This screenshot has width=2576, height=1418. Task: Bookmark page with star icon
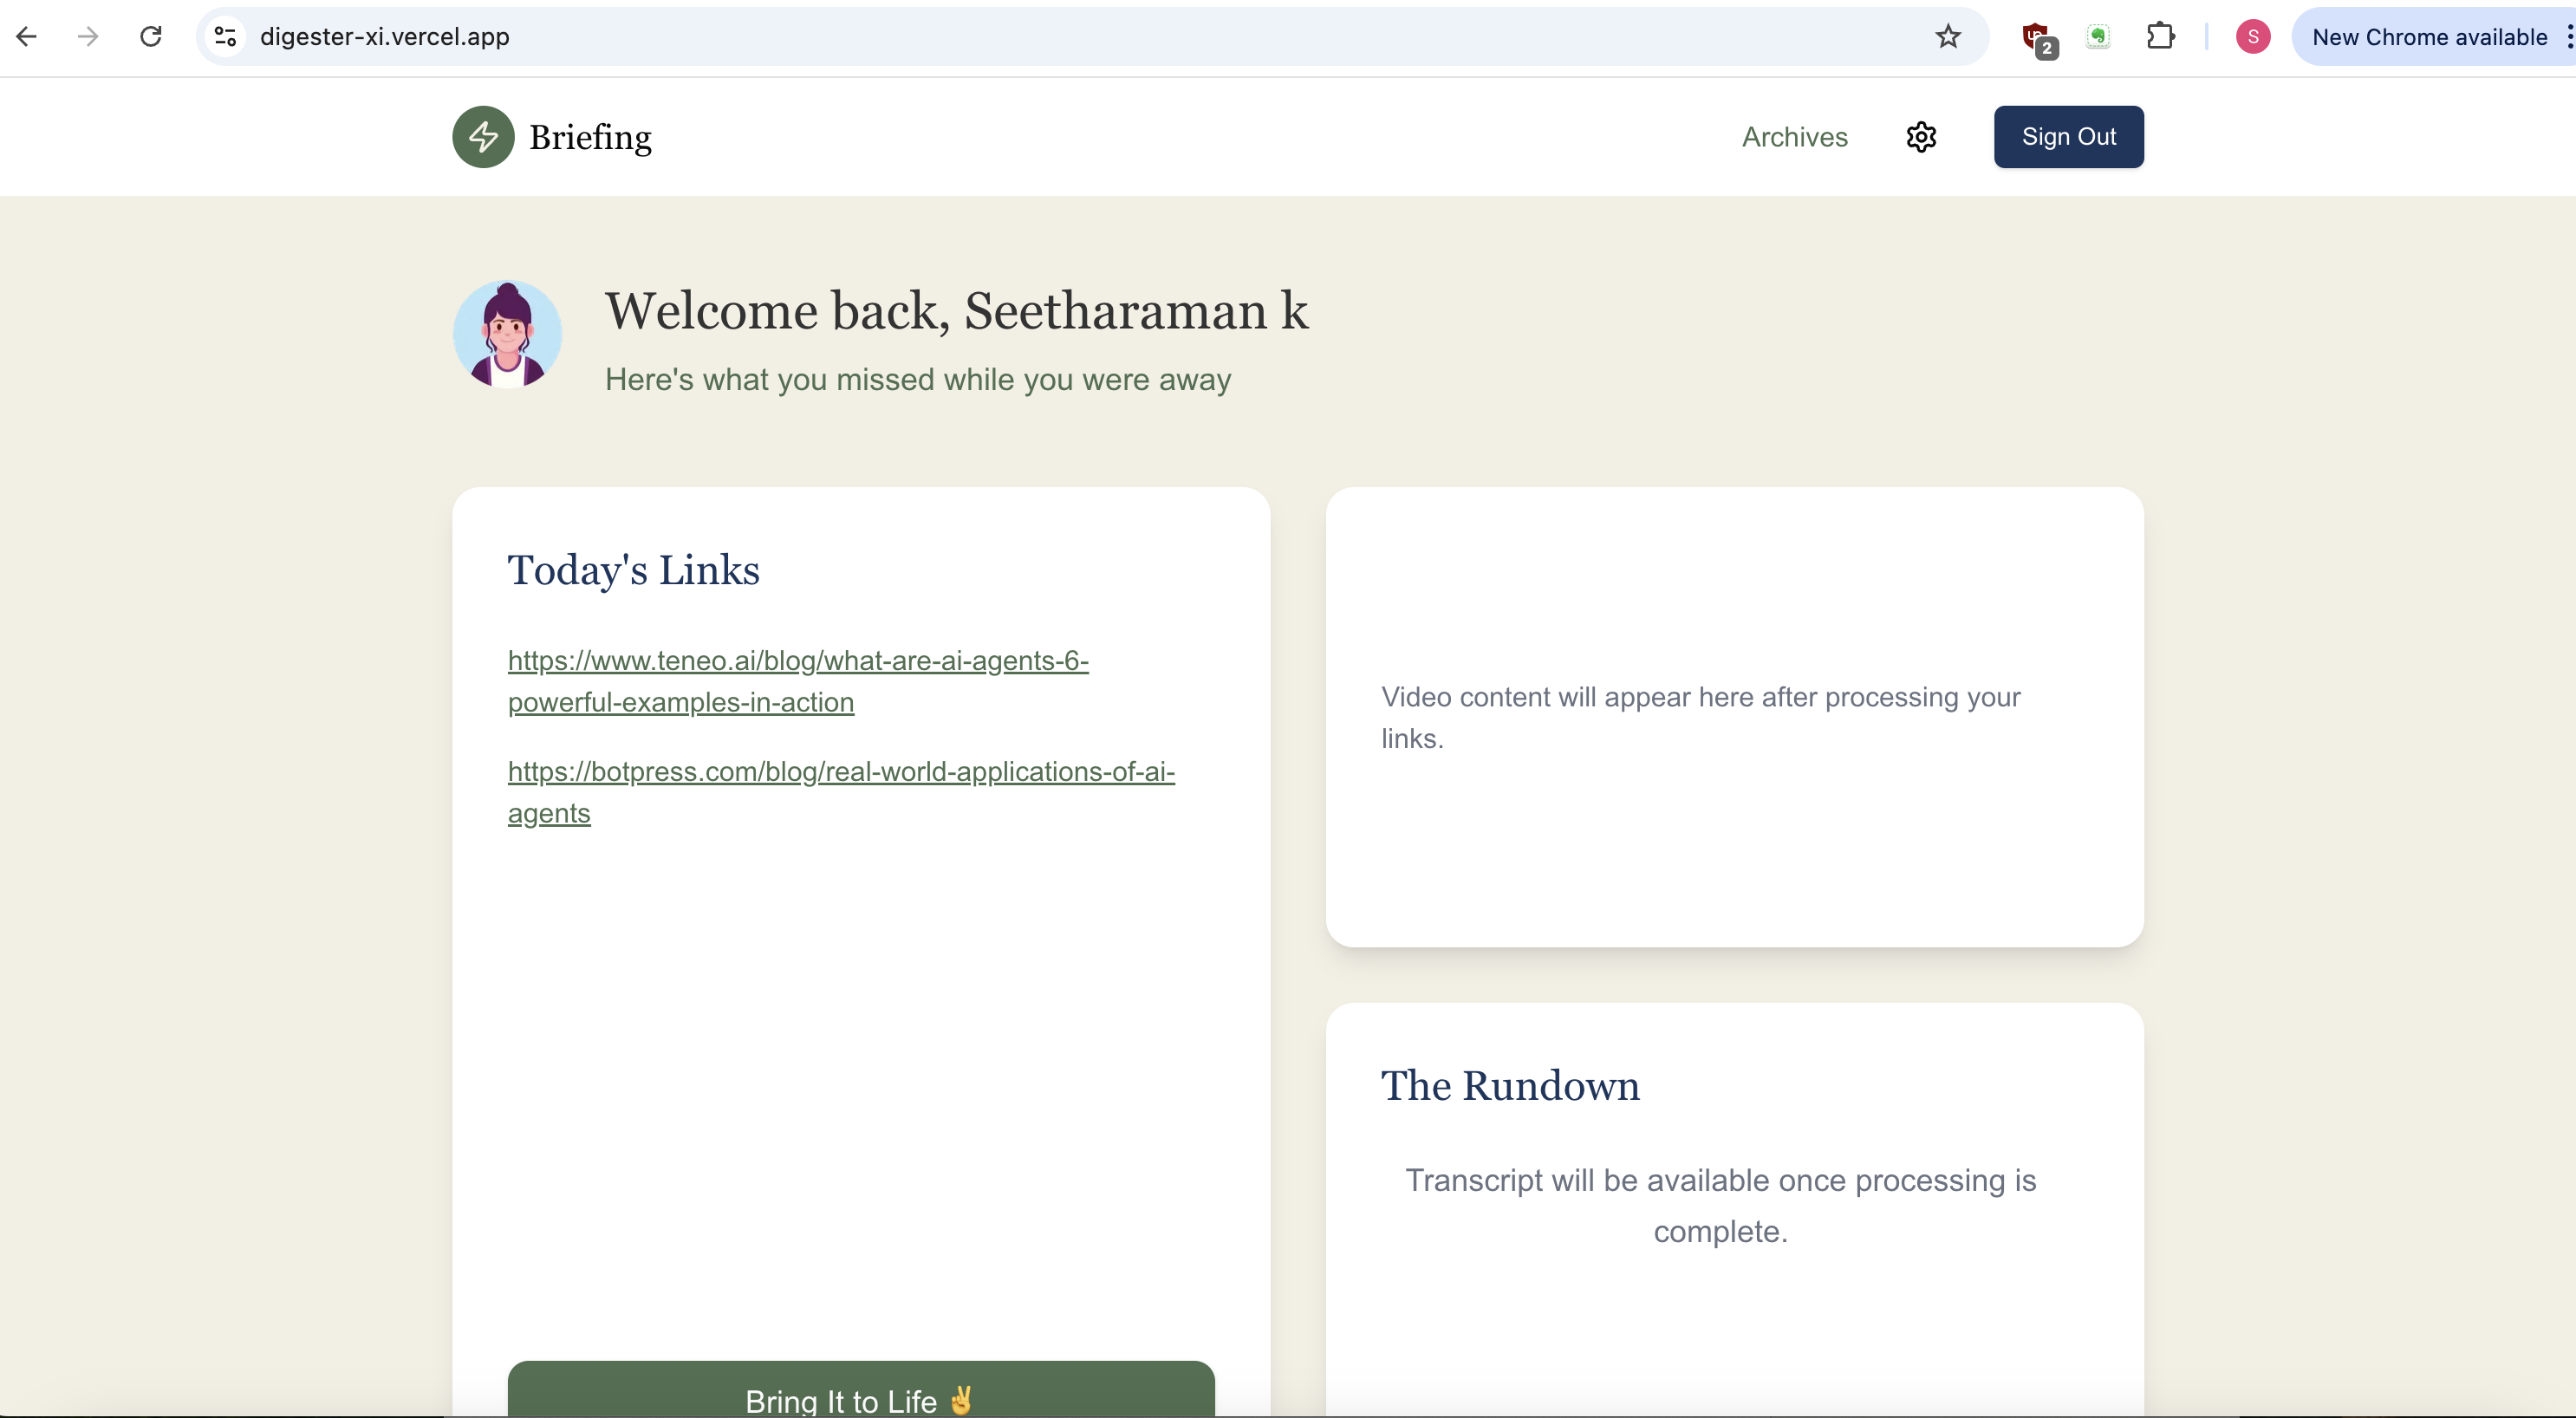pyautogui.click(x=1947, y=37)
